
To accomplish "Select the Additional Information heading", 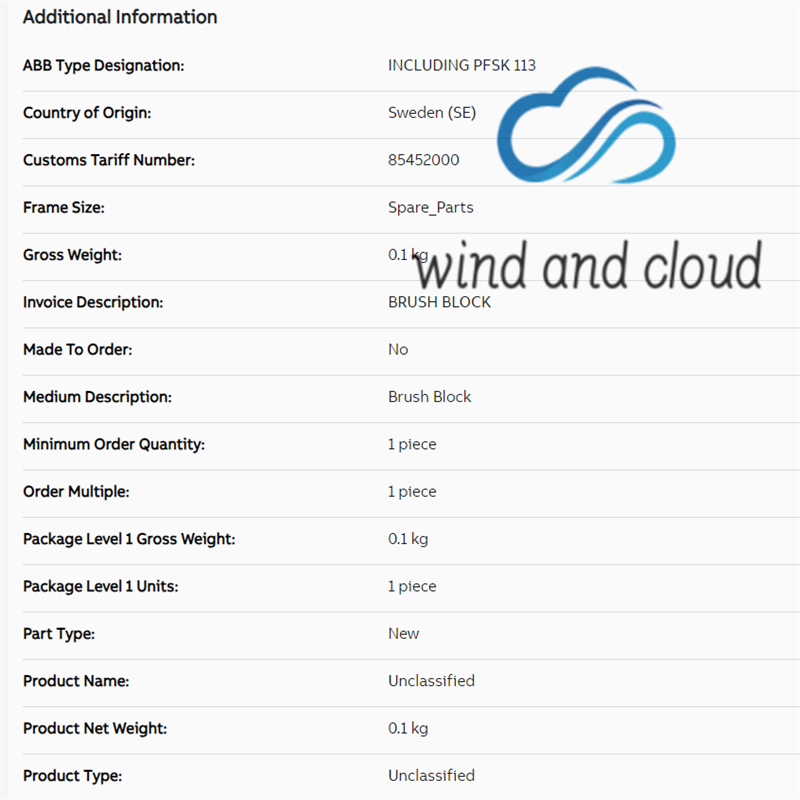I will 120,17.
